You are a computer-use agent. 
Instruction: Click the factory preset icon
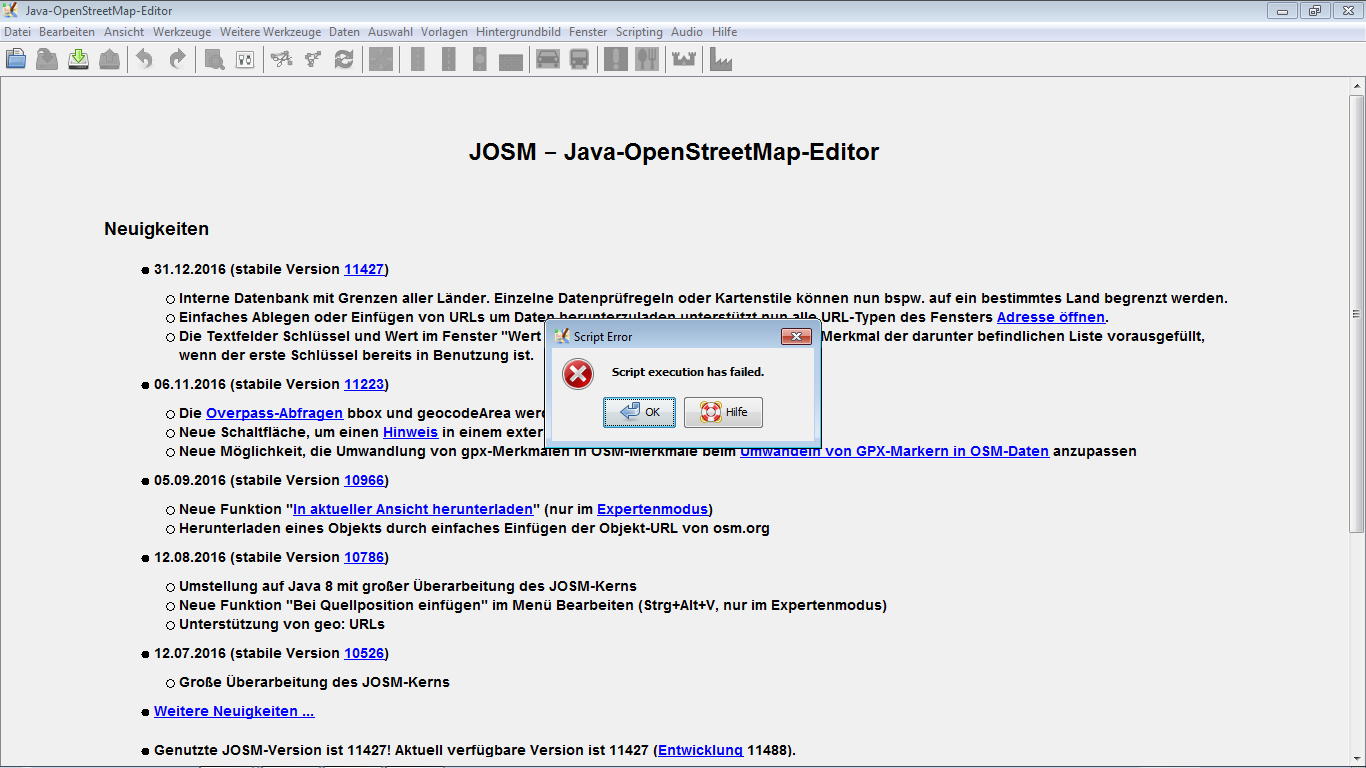coord(720,60)
